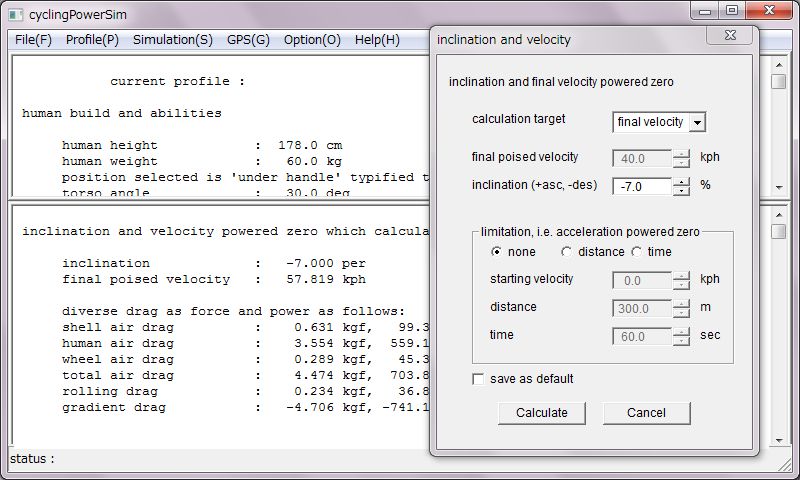Minimize the cyclingPowerSim main window
This screenshot has width=800, height=480.
(x=705, y=10)
